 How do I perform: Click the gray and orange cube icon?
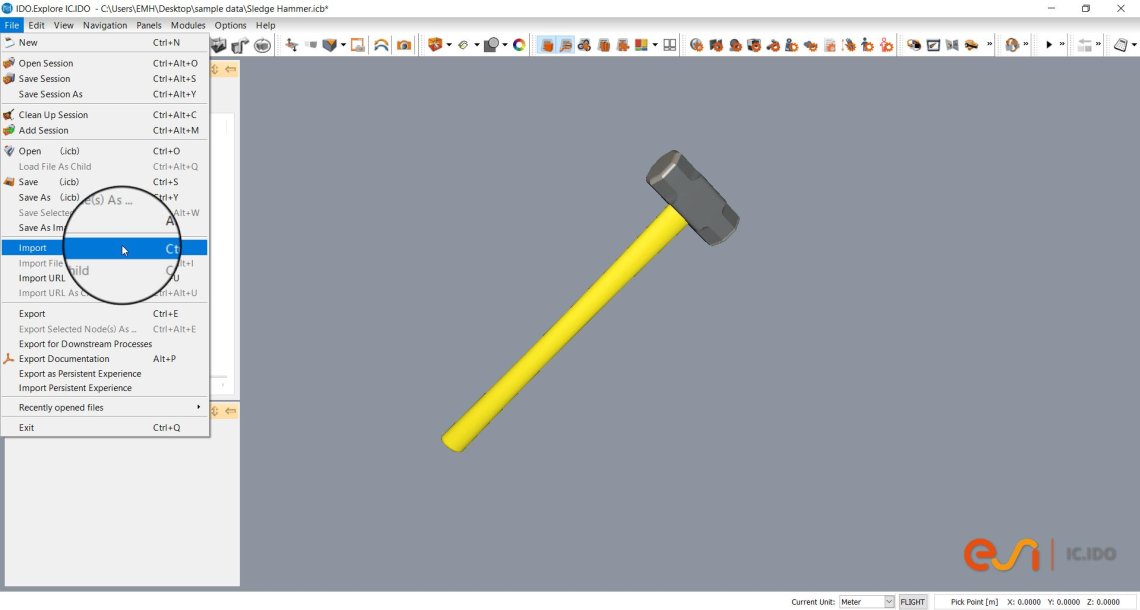(x=329, y=45)
